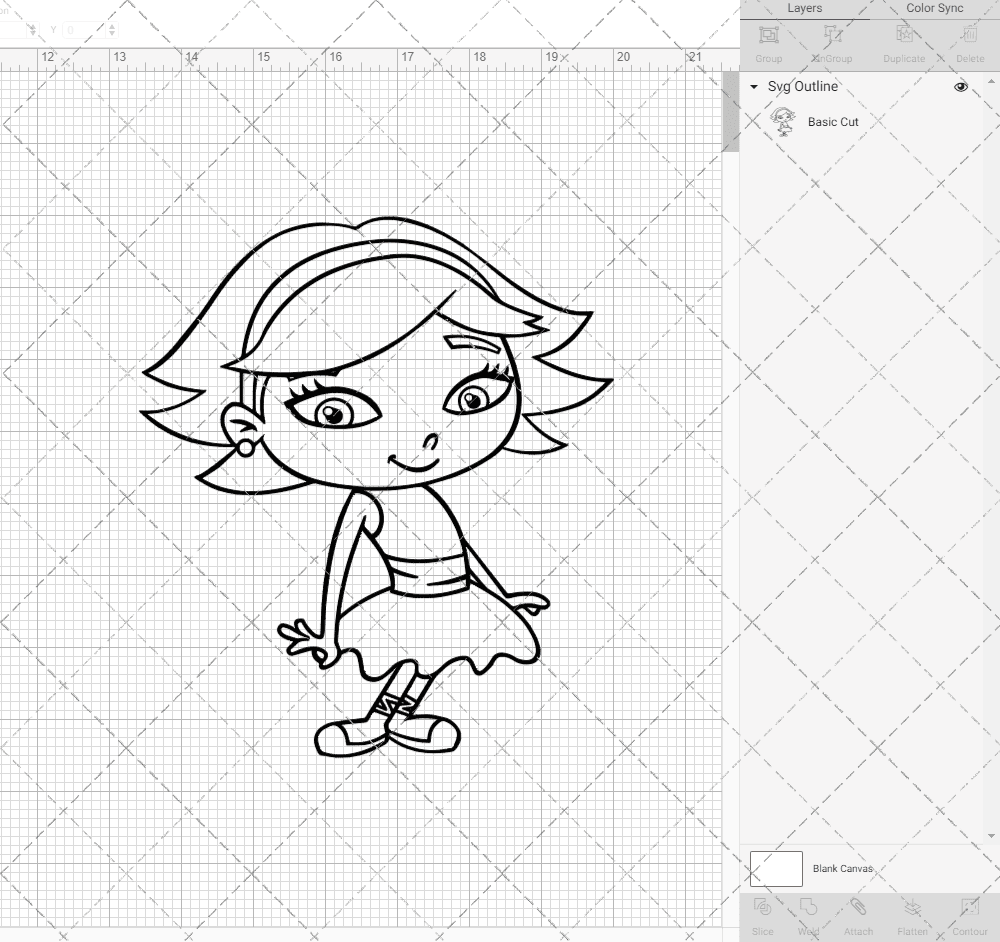The width and height of the screenshot is (1000, 942).
Task: Duplicate the selected layer
Action: tap(904, 40)
